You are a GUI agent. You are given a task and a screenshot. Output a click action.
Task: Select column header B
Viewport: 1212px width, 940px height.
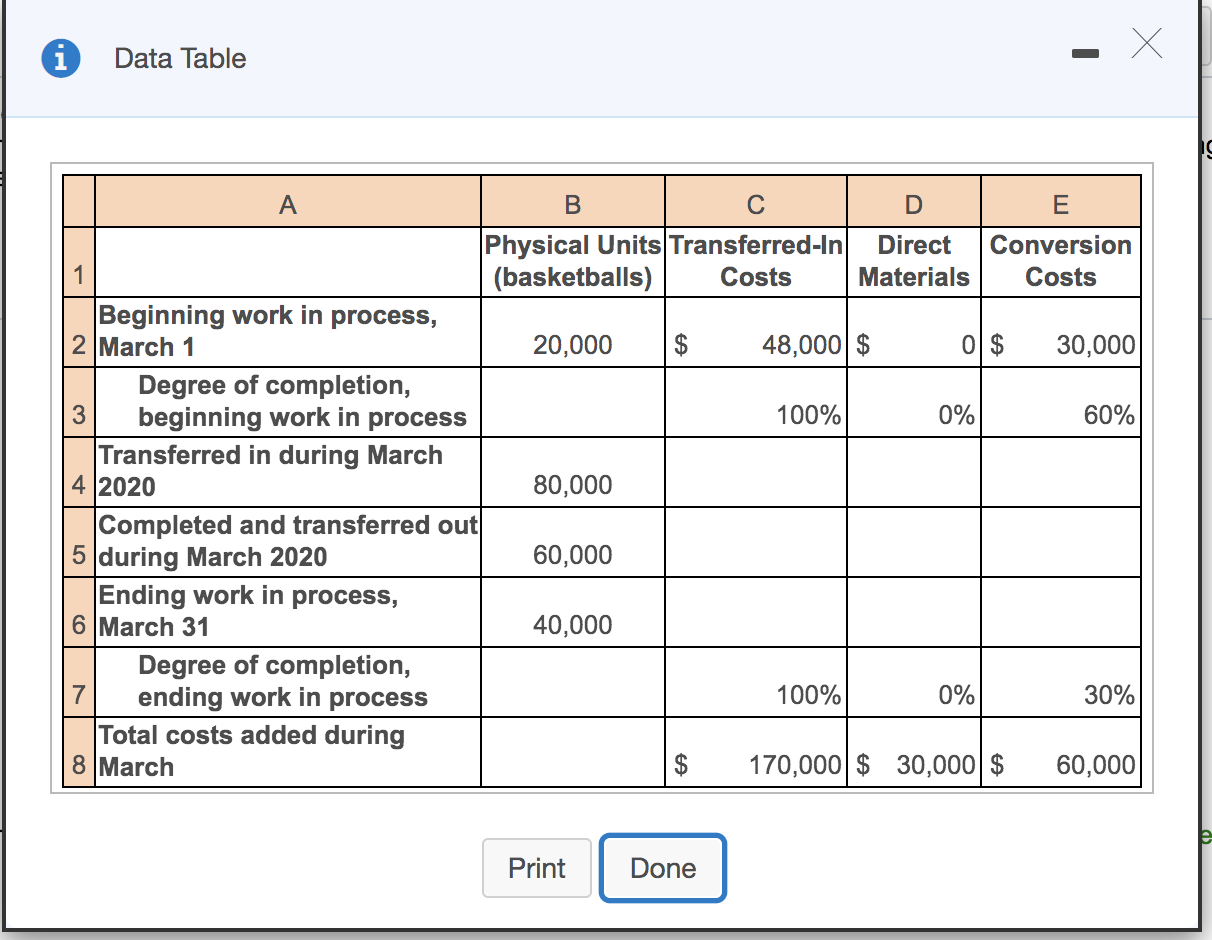(x=572, y=201)
